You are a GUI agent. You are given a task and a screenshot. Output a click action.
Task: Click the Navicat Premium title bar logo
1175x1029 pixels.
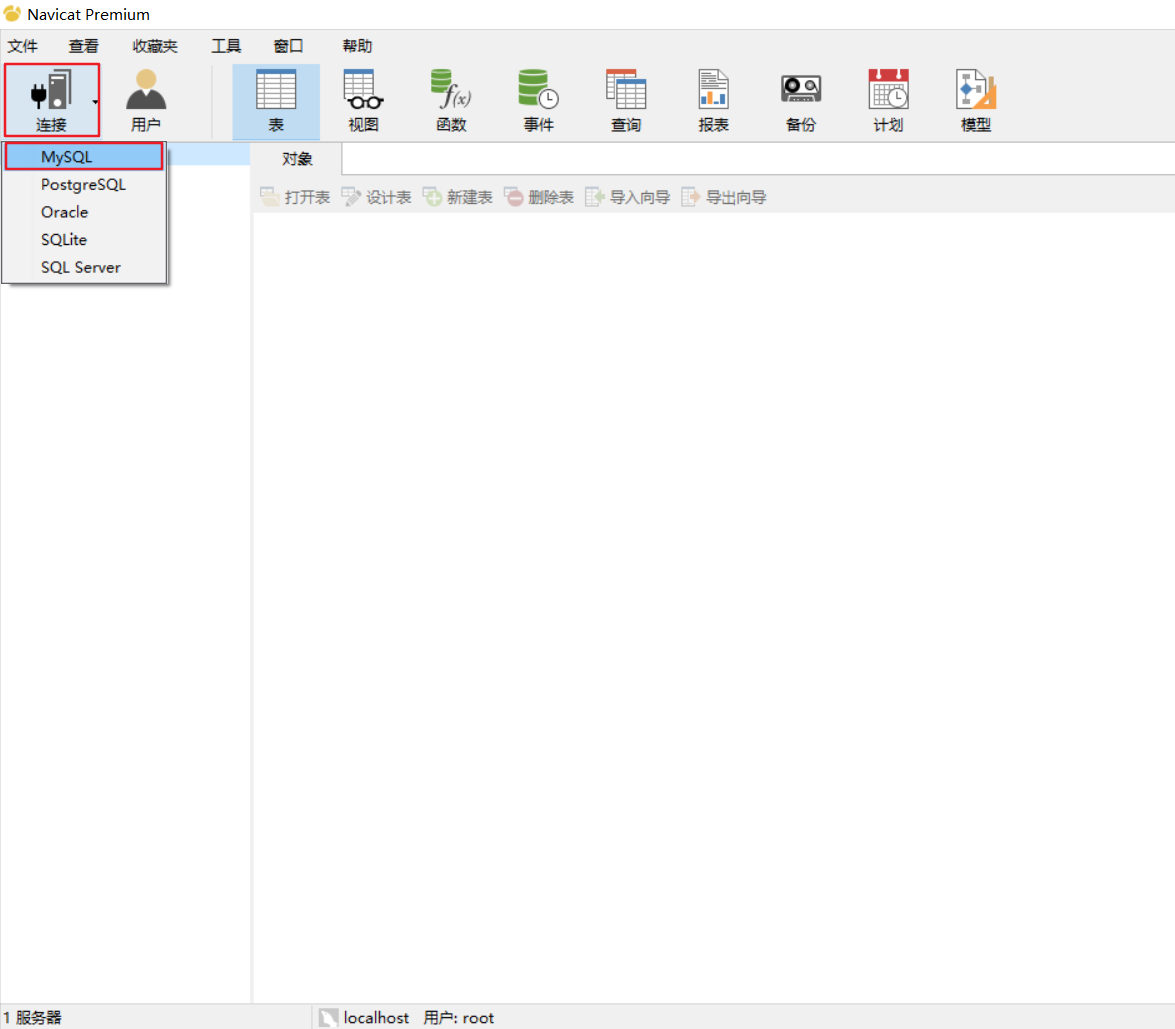point(12,13)
